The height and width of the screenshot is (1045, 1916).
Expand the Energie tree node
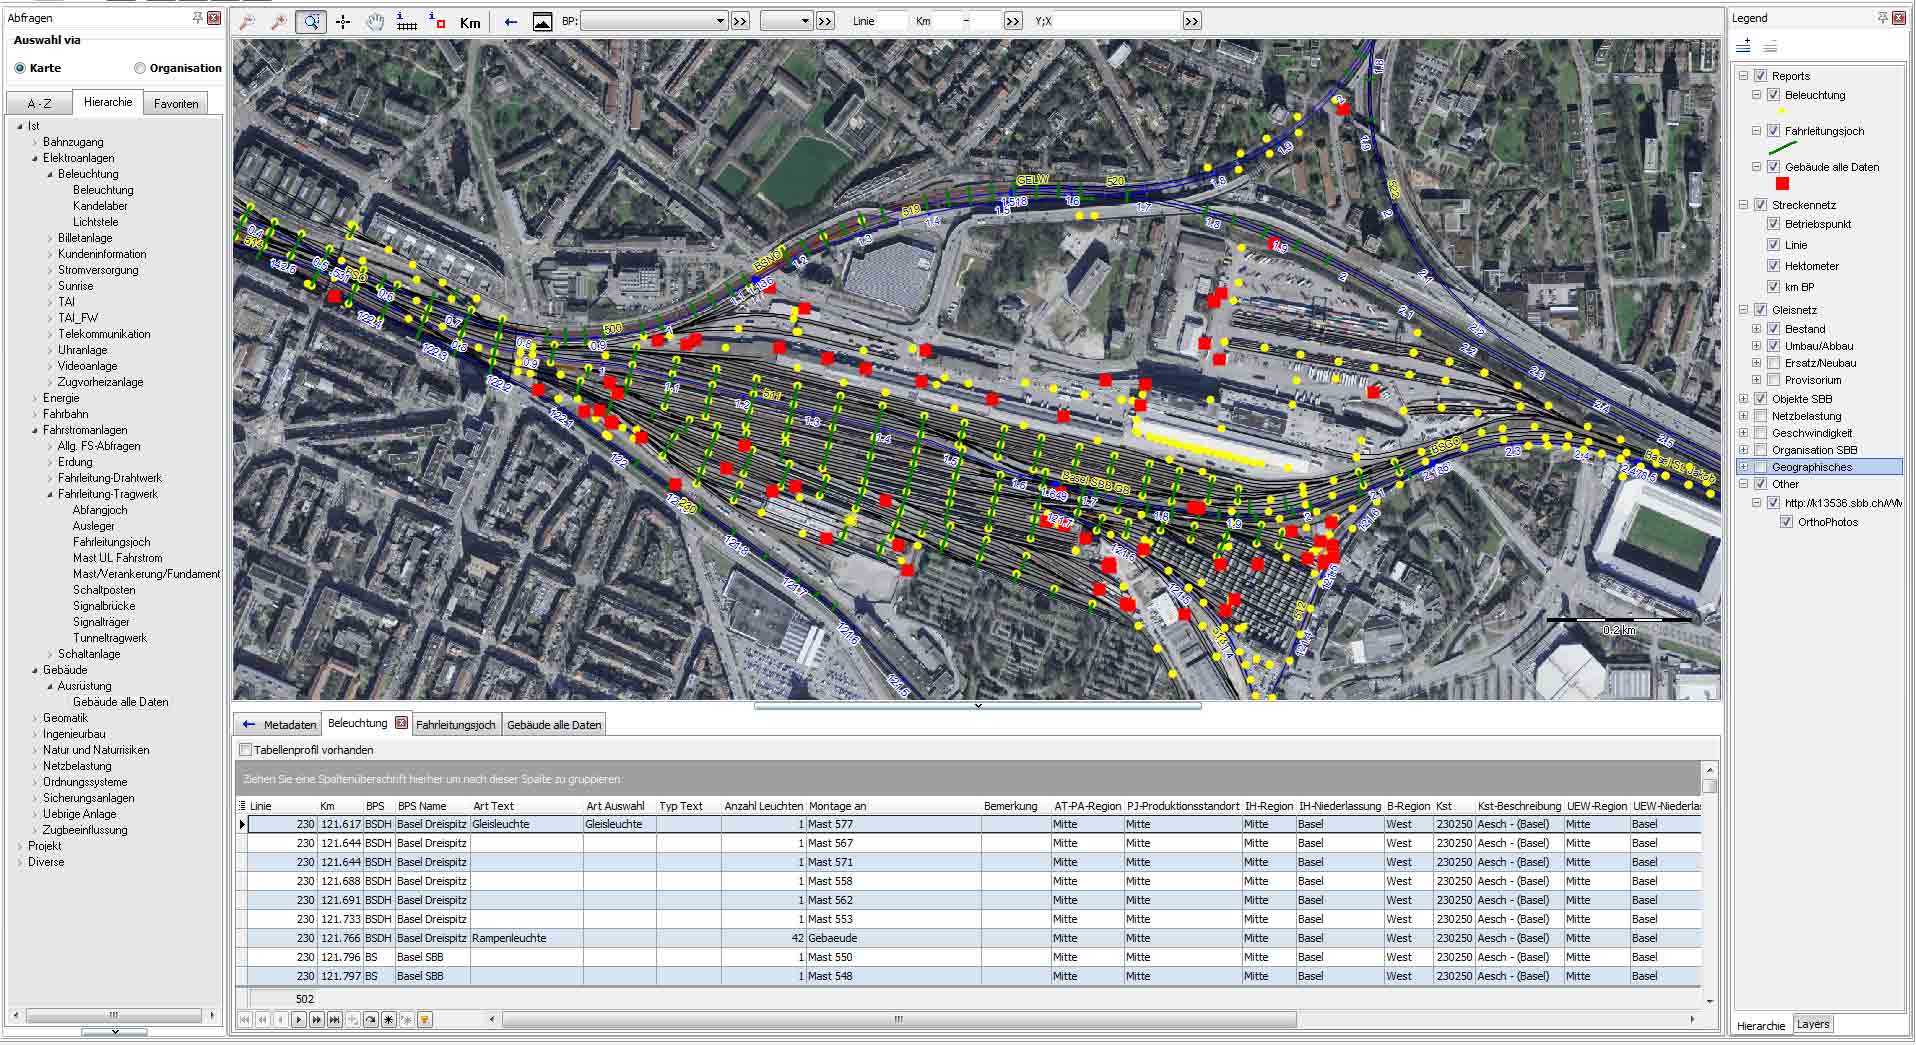[34, 398]
